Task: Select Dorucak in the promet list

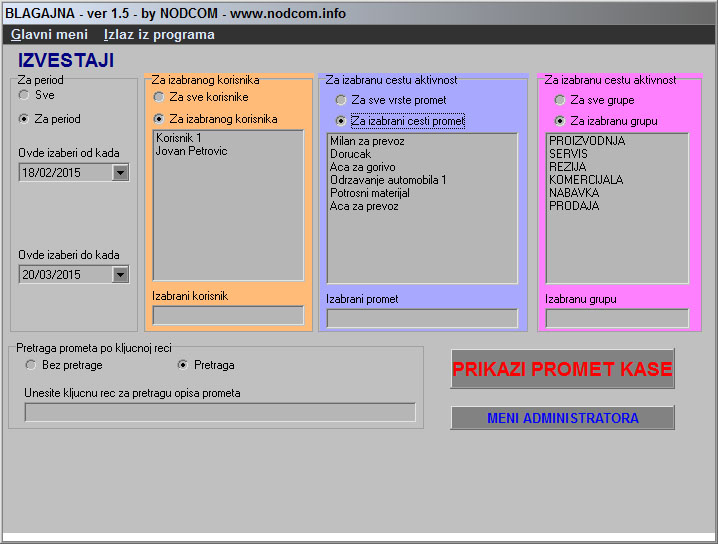Action: [422, 154]
